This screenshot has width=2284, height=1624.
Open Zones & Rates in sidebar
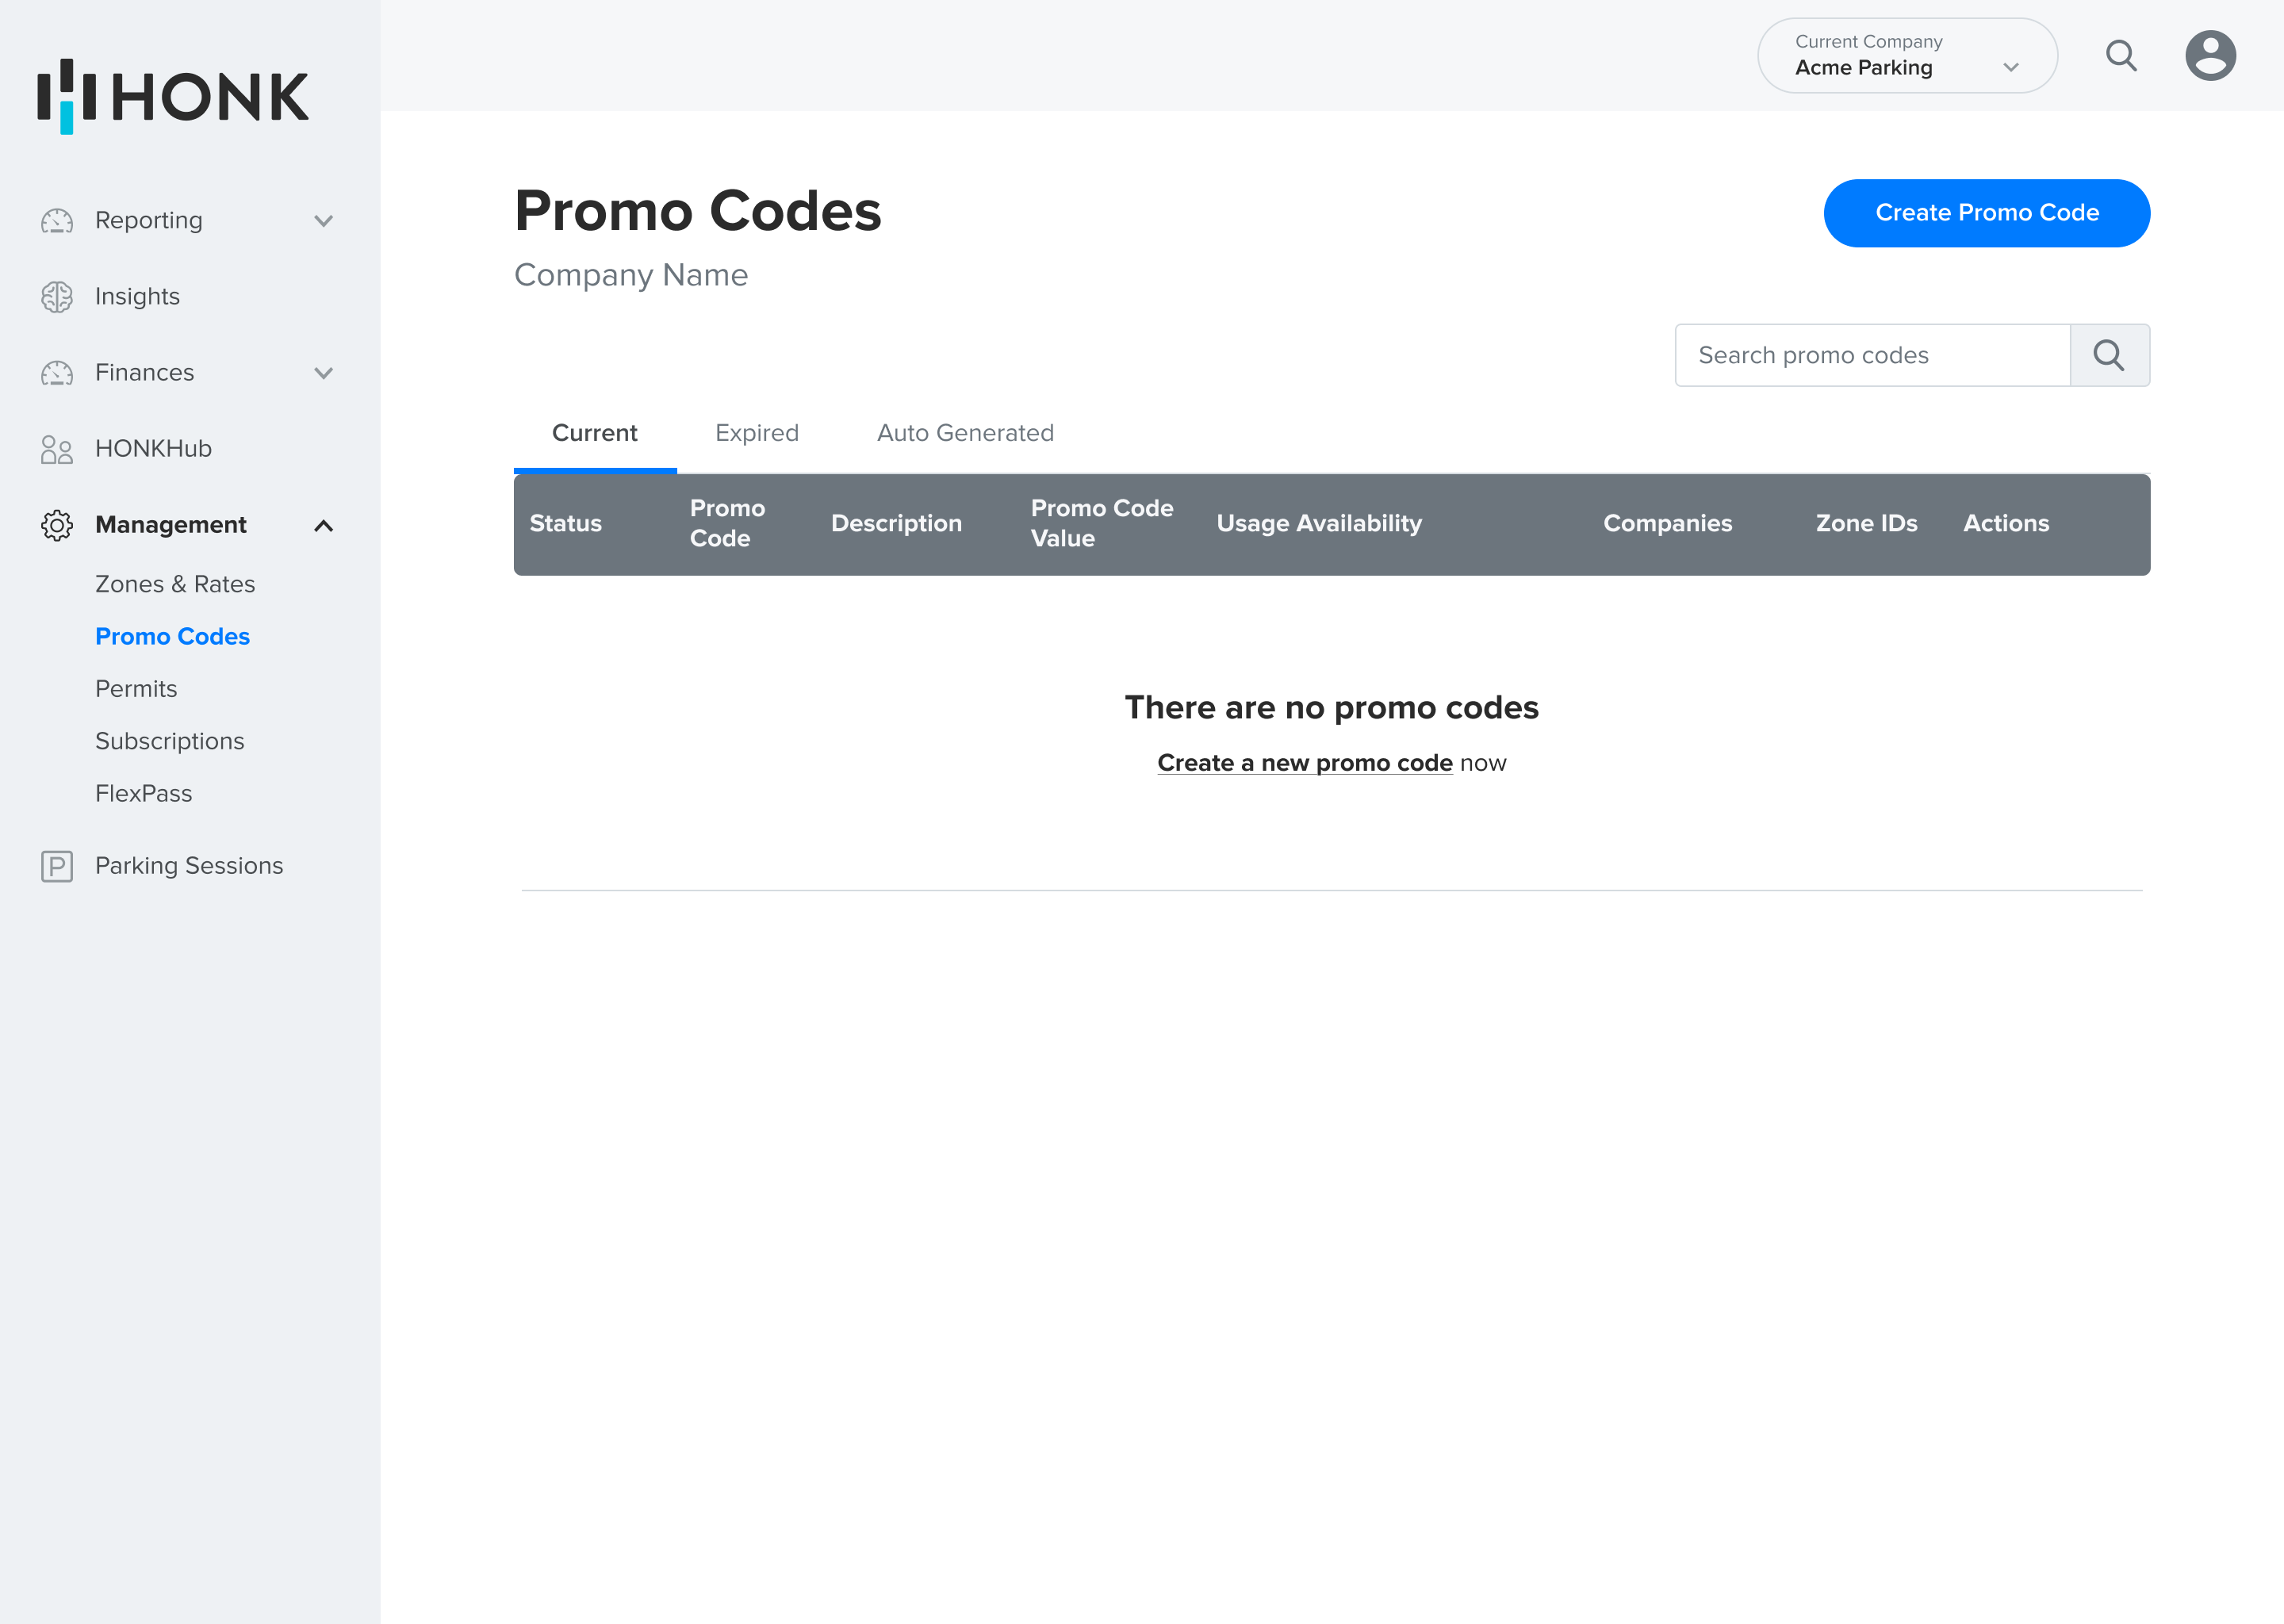[x=175, y=584]
